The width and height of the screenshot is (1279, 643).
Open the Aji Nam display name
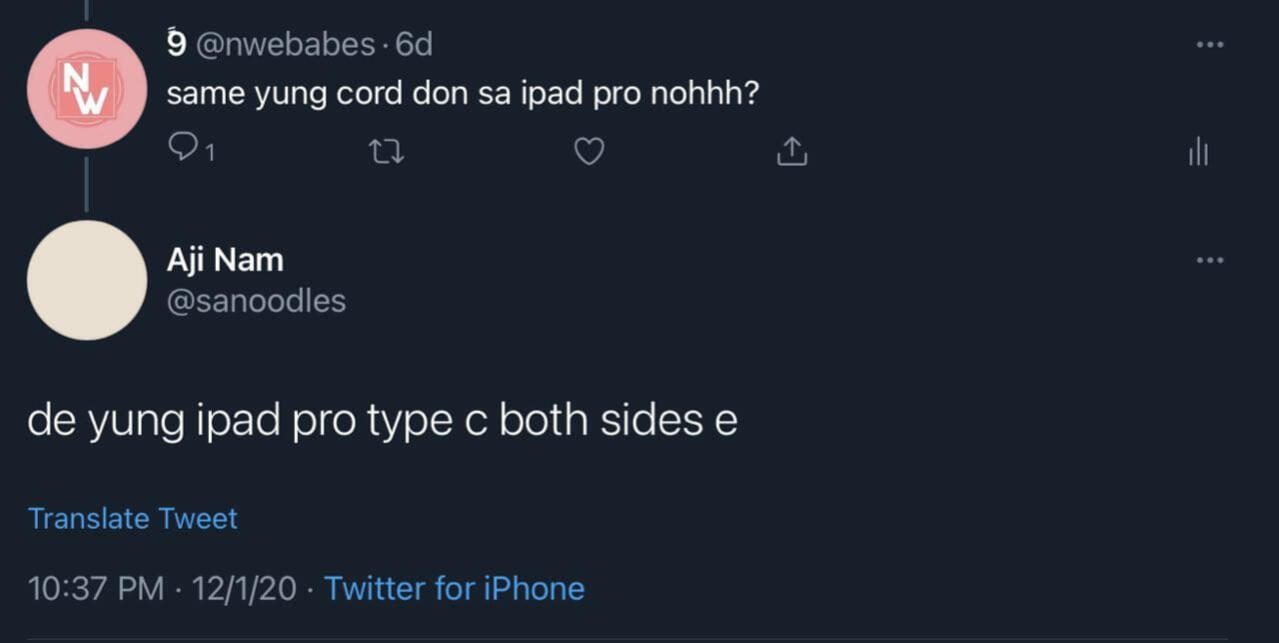point(225,260)
